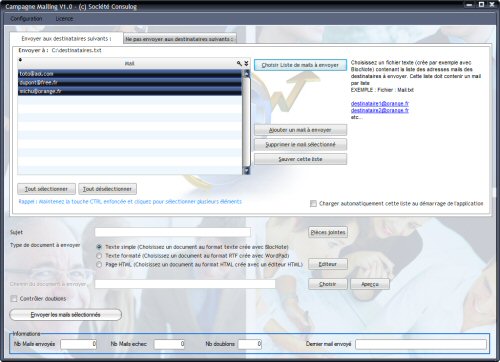500x362 pixels.
Task: Toggle 'Contrôler doublons' checkbox
Action: coord(14,299)
